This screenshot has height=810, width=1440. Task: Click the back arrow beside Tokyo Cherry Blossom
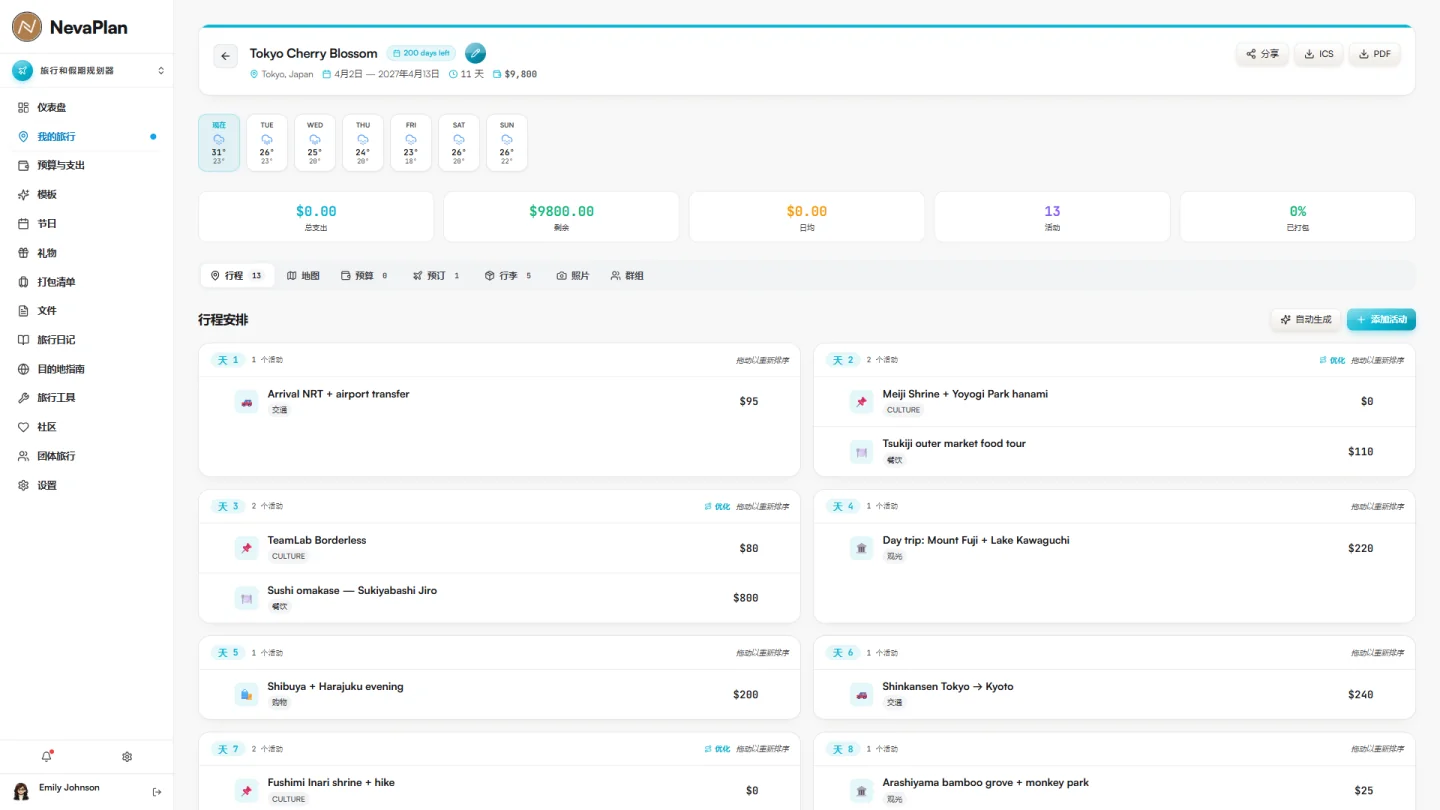click(226, 56)
